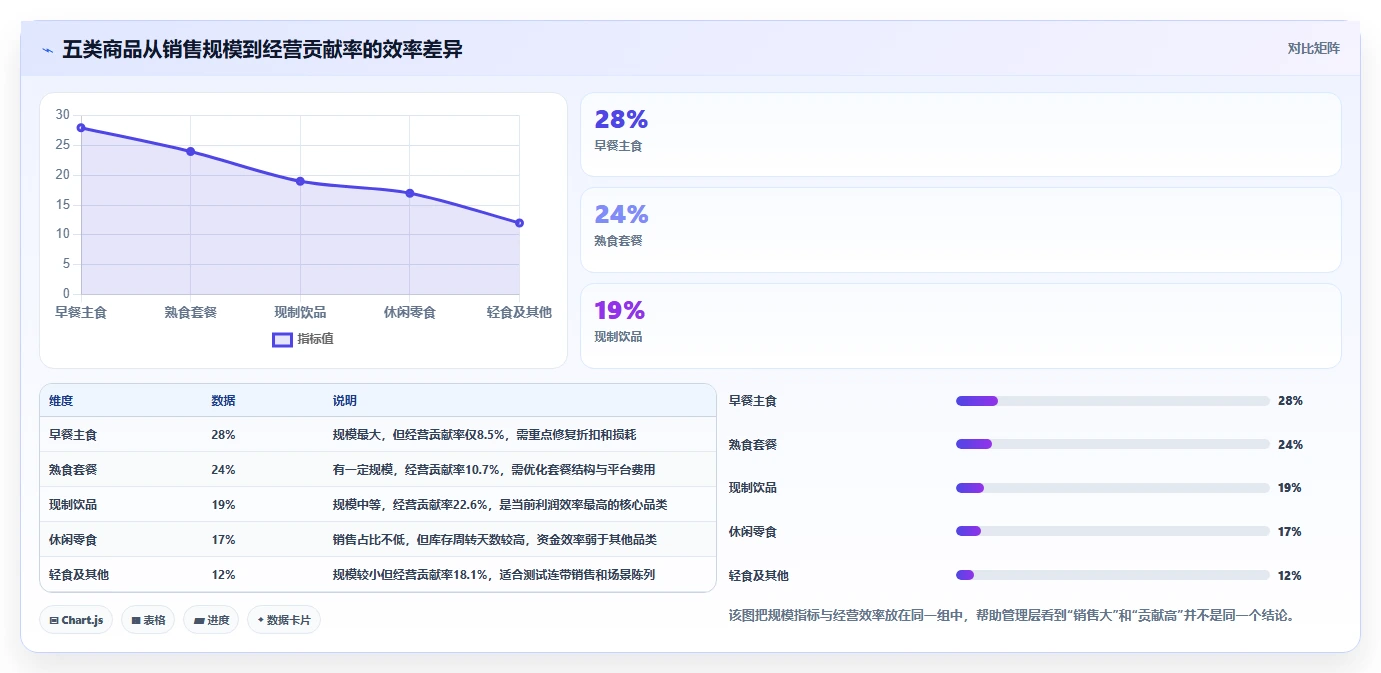Click the chart data point for 早餐主食

pos(81,127)
